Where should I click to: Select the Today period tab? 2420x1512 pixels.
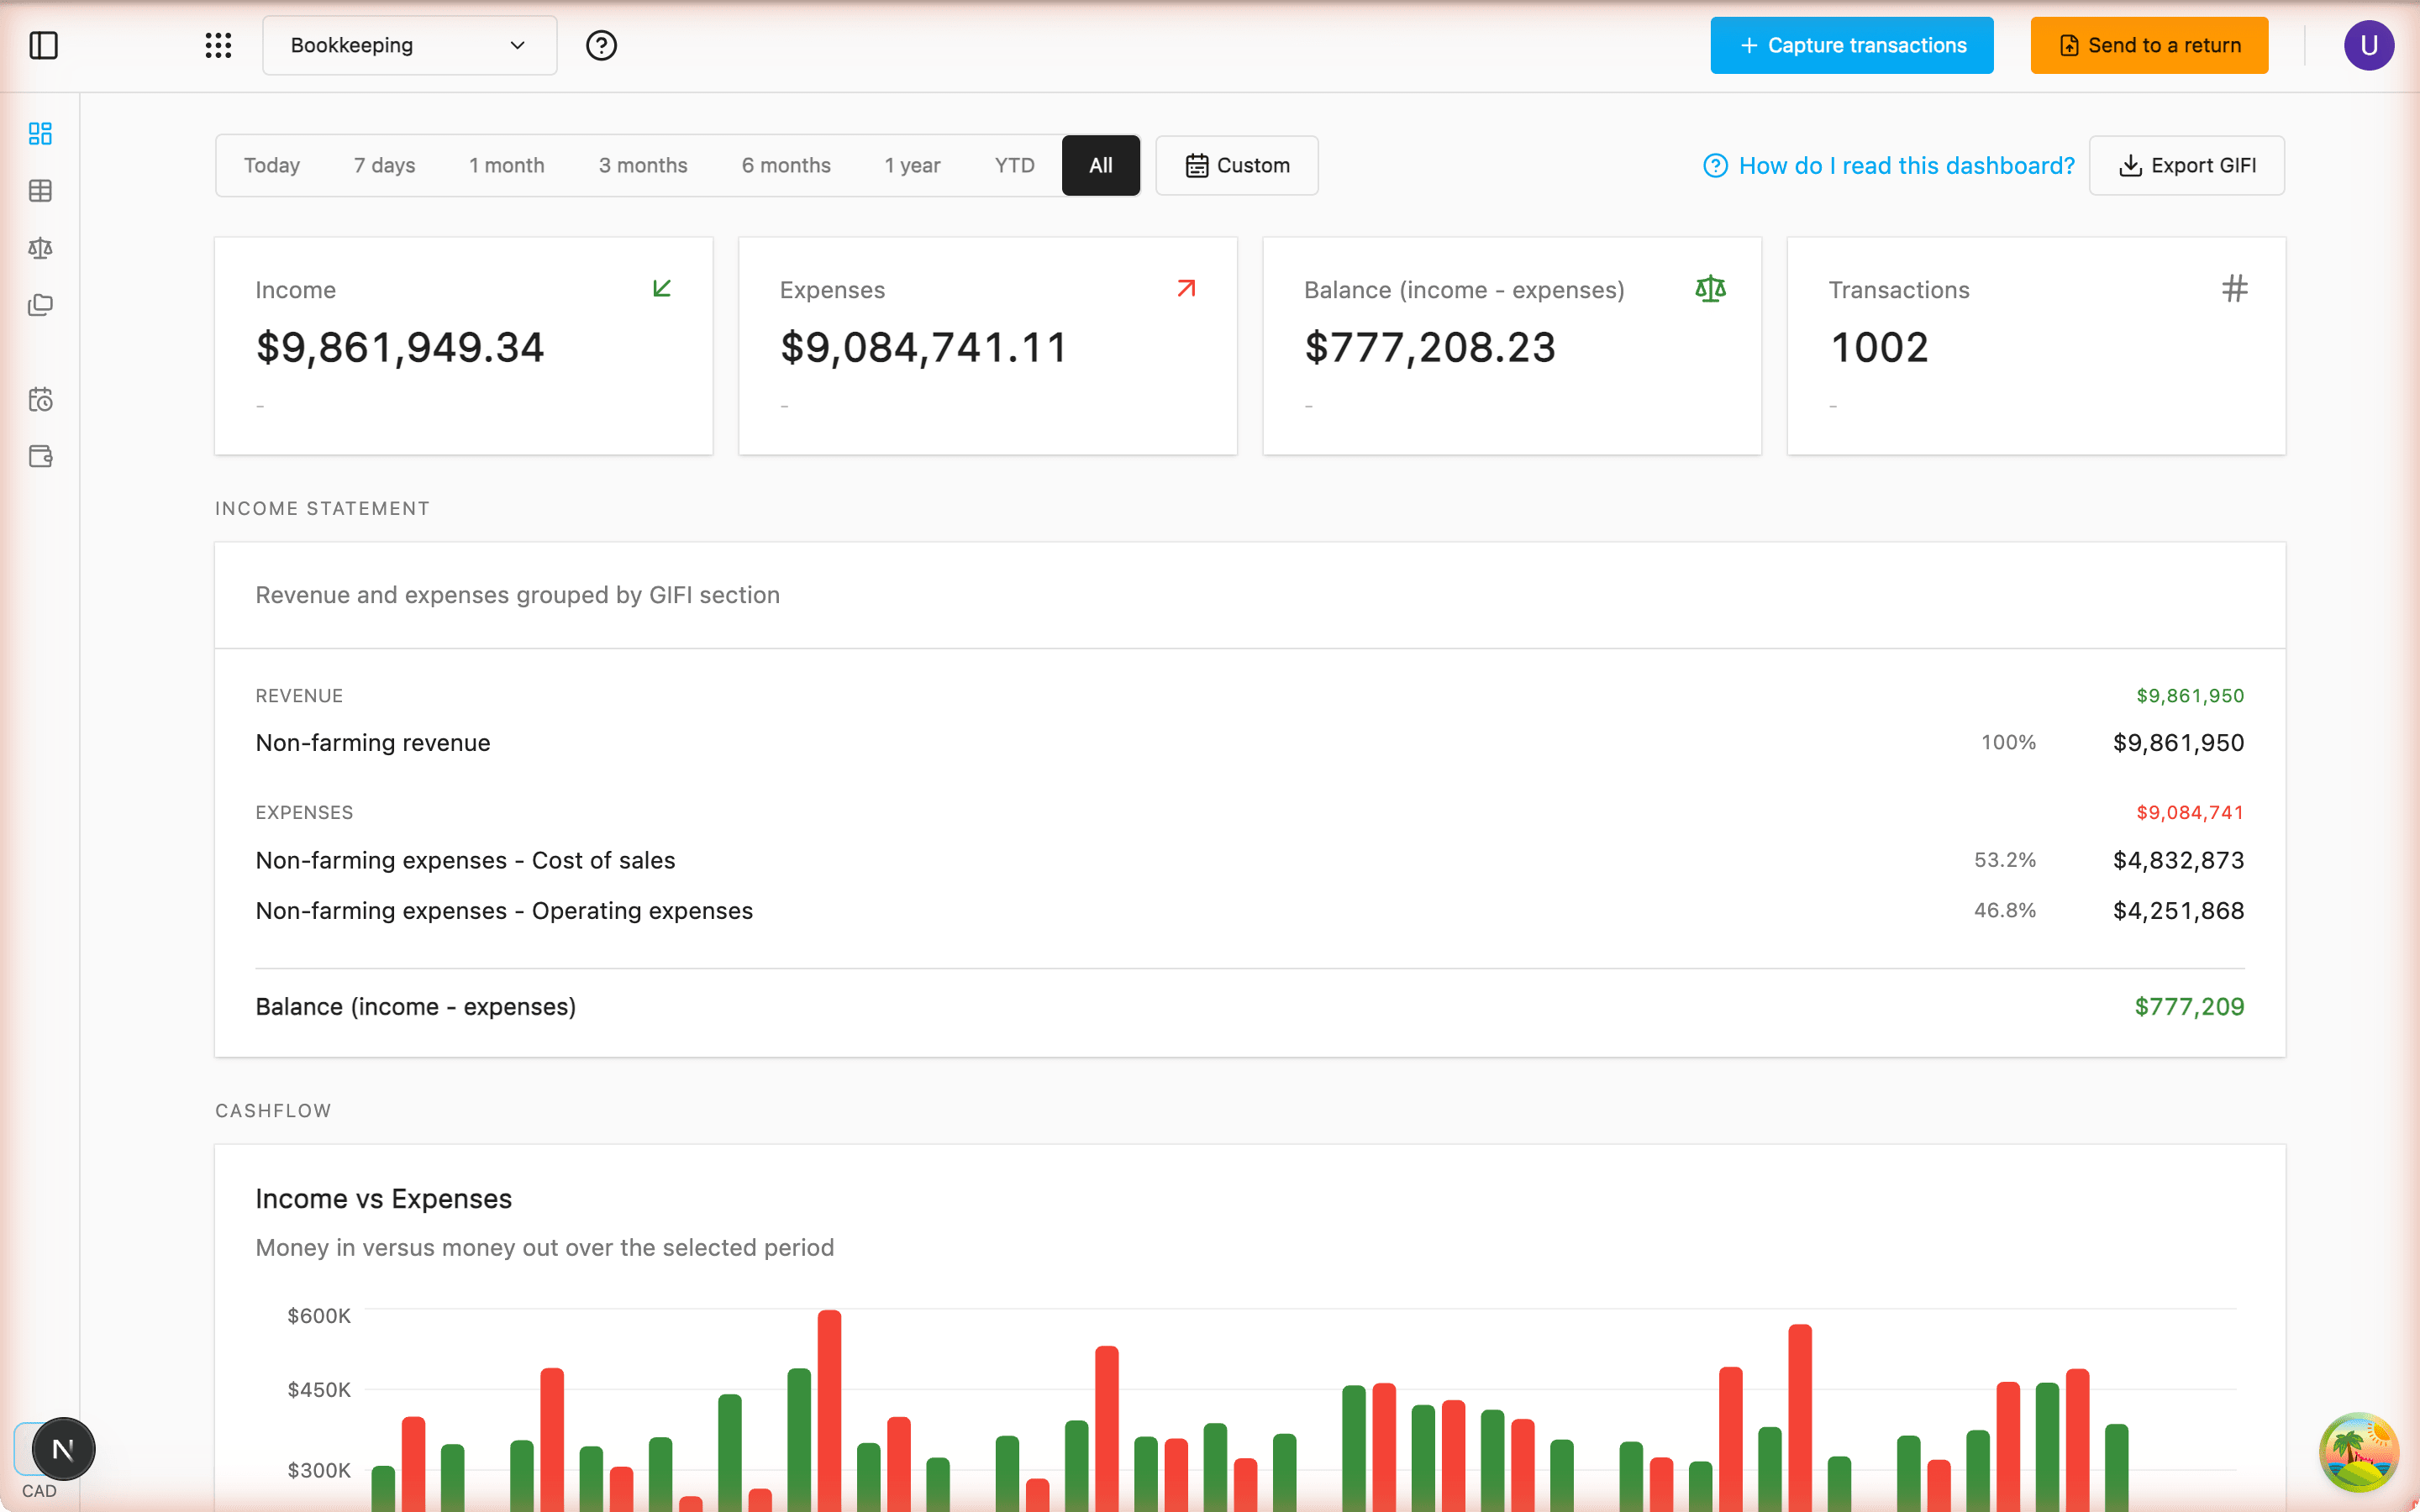[272, 165]
